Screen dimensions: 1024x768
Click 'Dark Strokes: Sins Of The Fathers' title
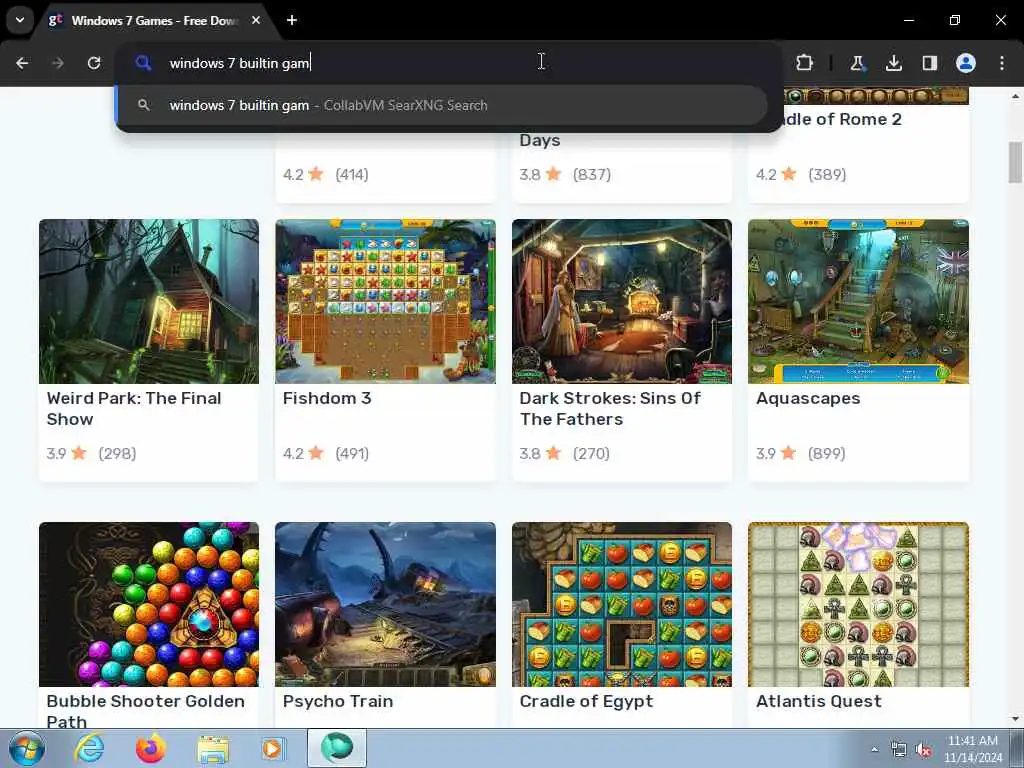point(610,408)
